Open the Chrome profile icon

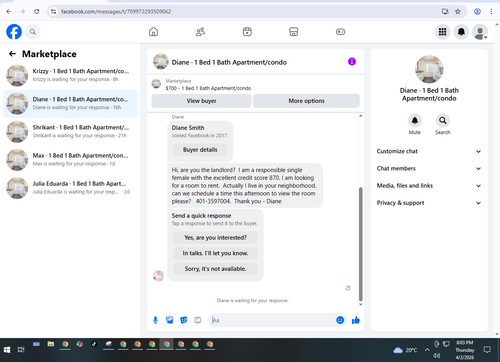[477, 12]
